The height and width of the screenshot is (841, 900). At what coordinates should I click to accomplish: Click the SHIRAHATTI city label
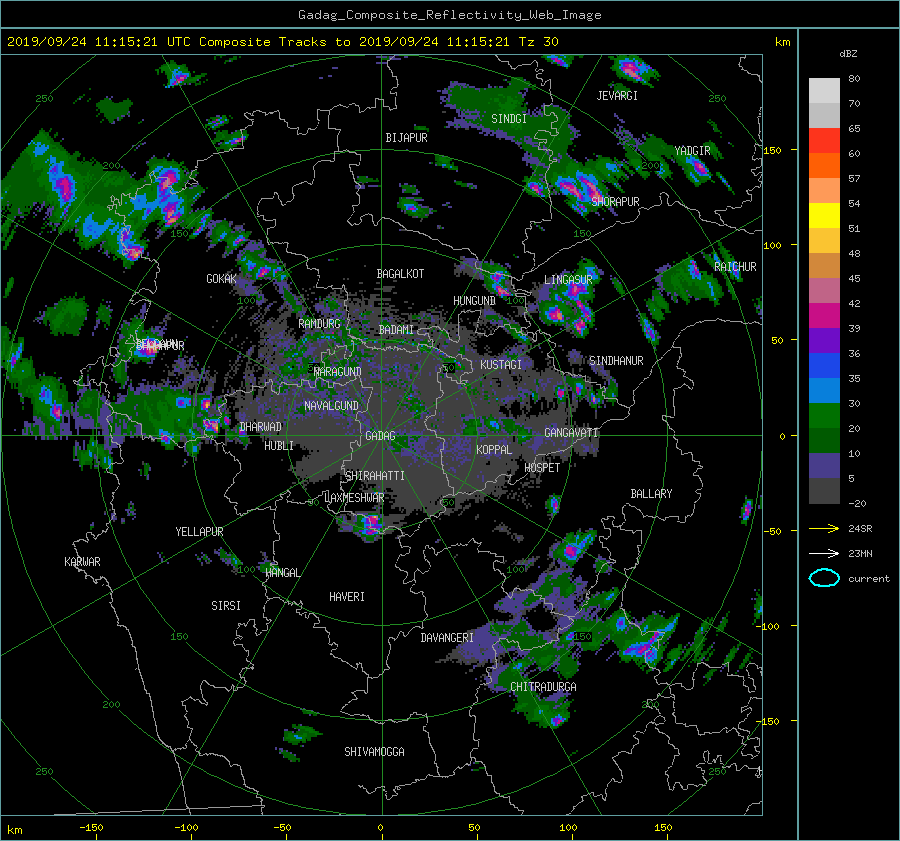(x=375, y=476)
